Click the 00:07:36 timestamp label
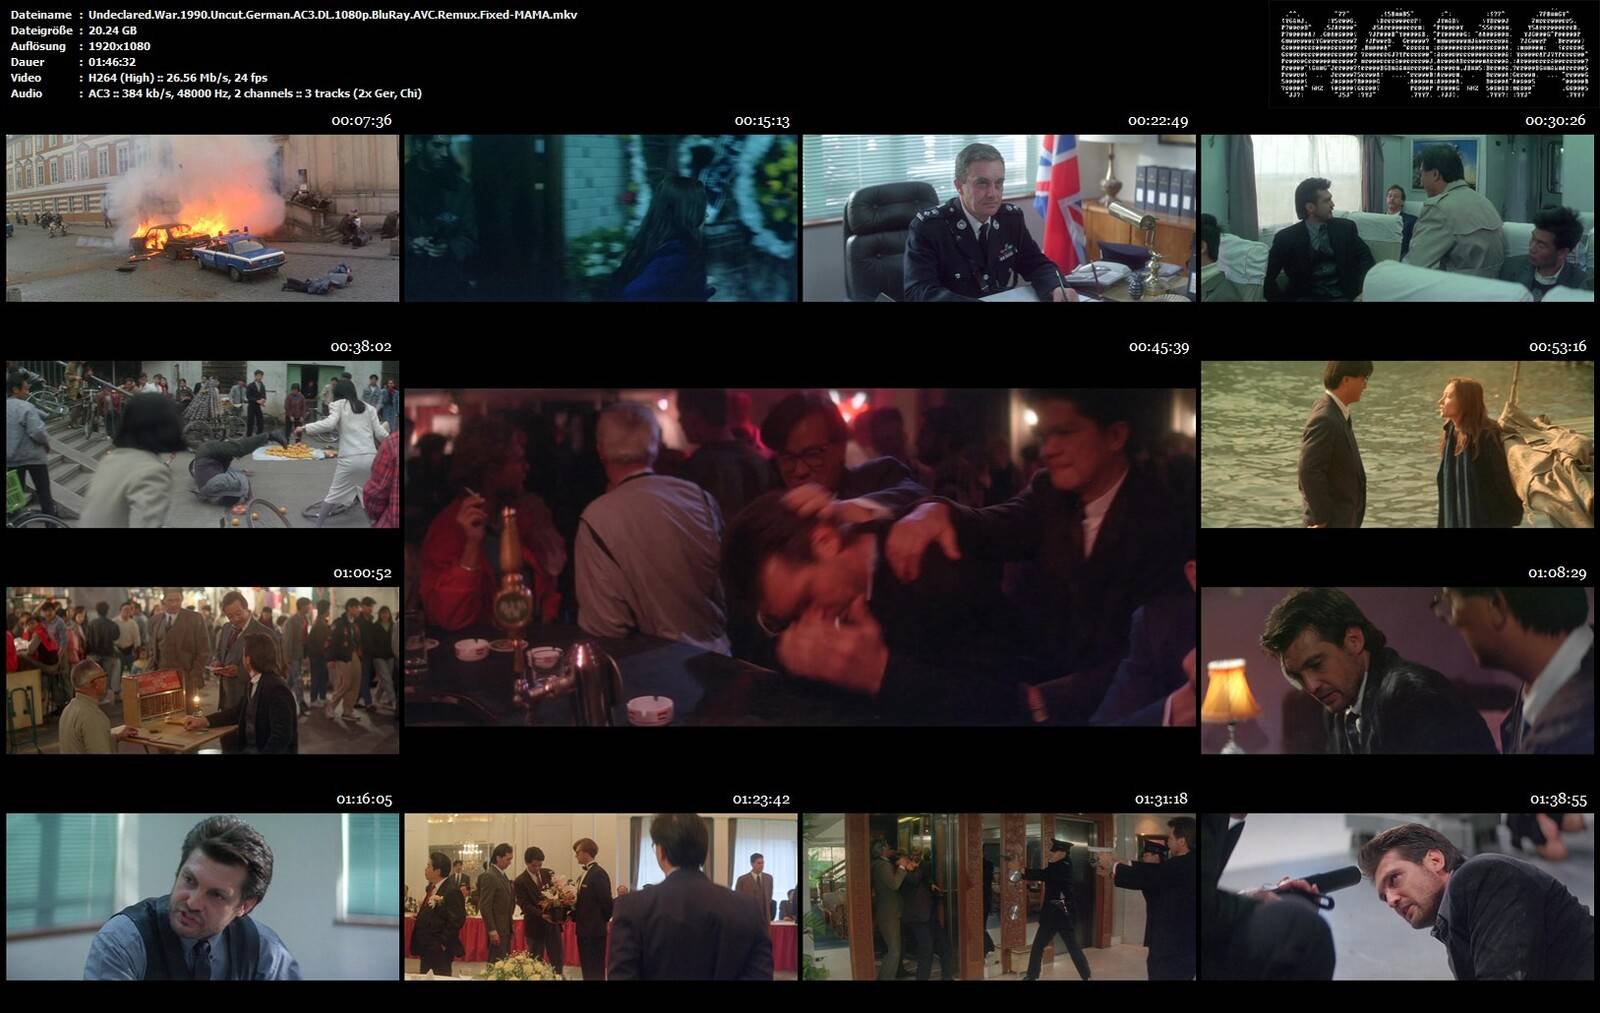This screenshot has height=1013, width=1600. click(x=361, y=121)
